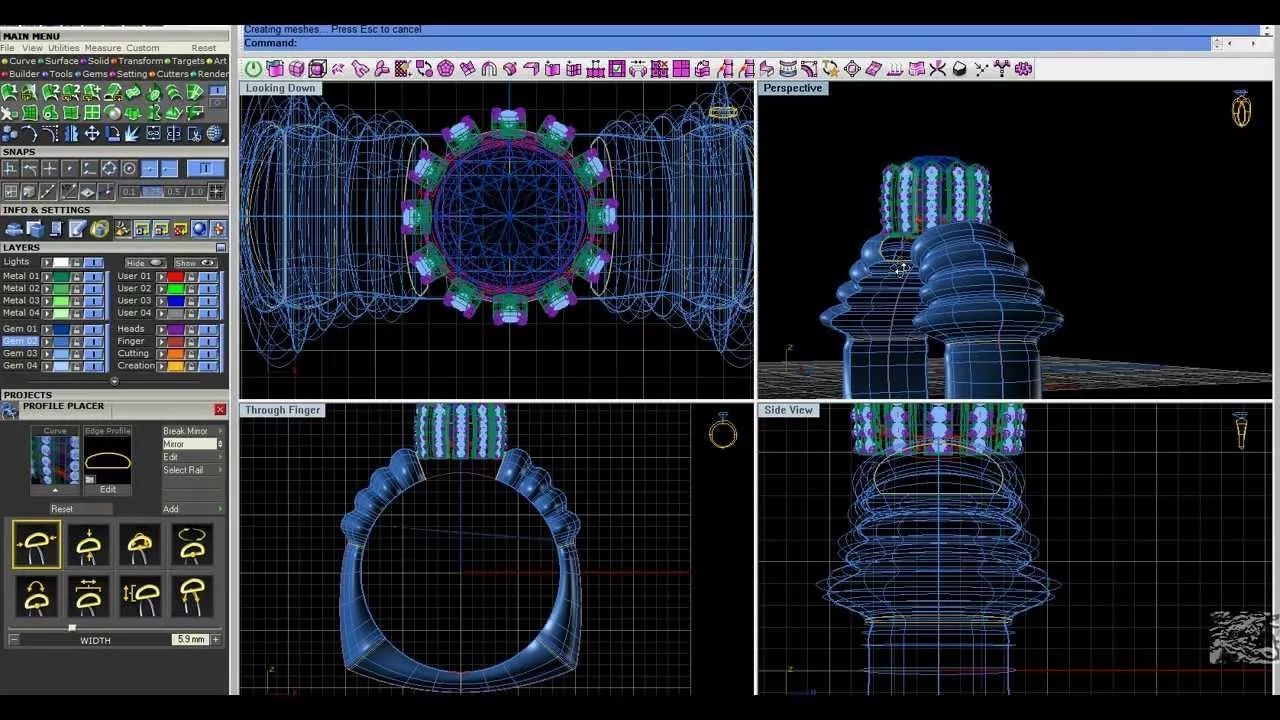This screenshot has width=1280, height=720.
Task: Click the User 01 red color swatch
Action: pyautogui.click(x=175, y=277)
